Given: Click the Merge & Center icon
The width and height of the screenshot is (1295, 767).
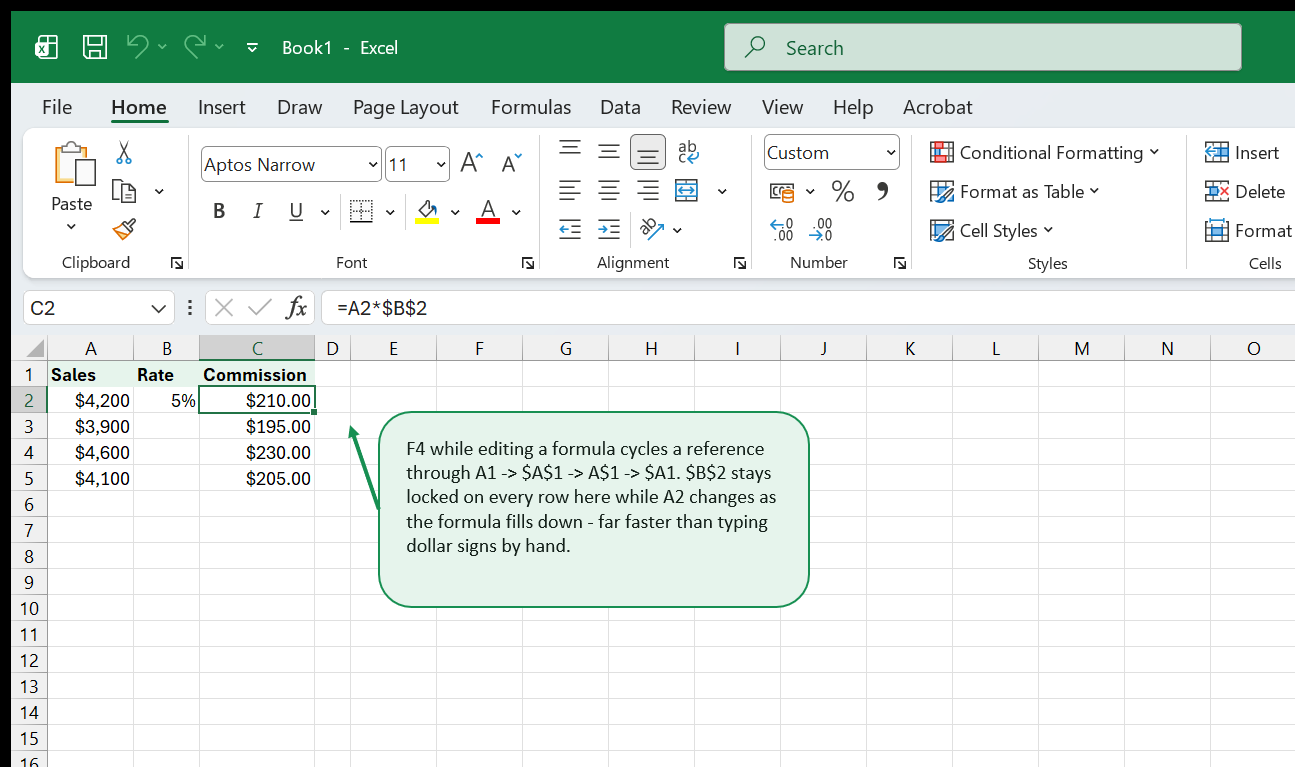Looking at the screenshot, I should click(687, 190).
